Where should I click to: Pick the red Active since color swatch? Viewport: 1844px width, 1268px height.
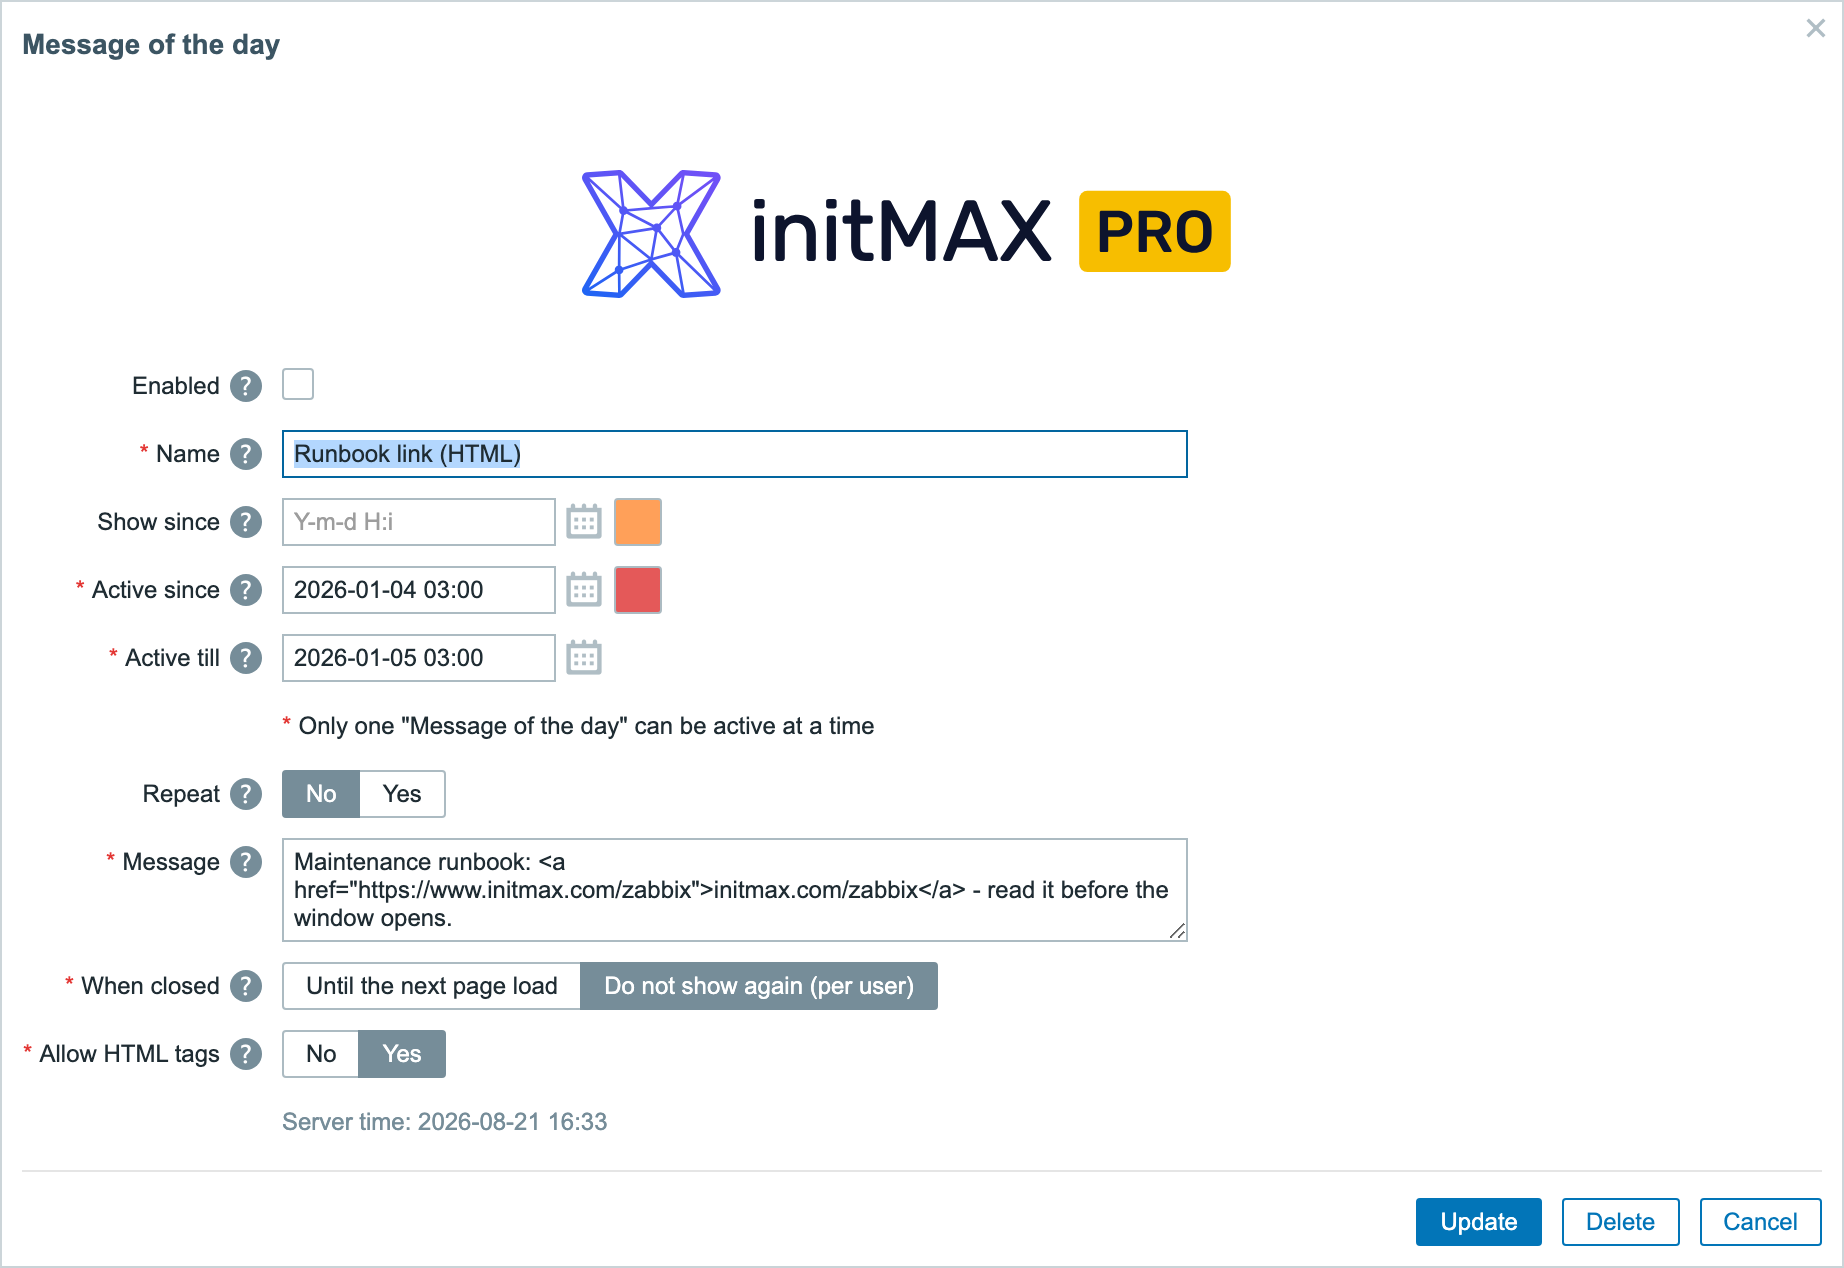638,590
